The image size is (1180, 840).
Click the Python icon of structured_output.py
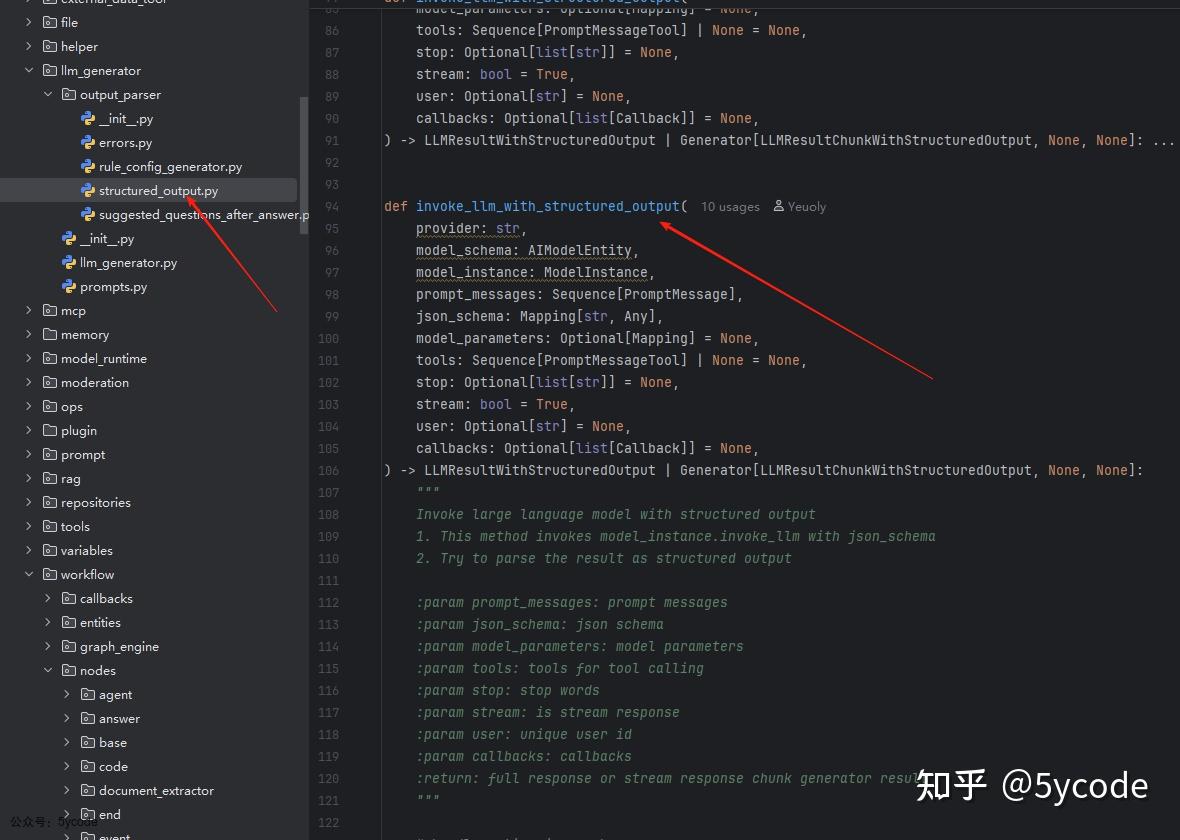[x=88, y=190]
